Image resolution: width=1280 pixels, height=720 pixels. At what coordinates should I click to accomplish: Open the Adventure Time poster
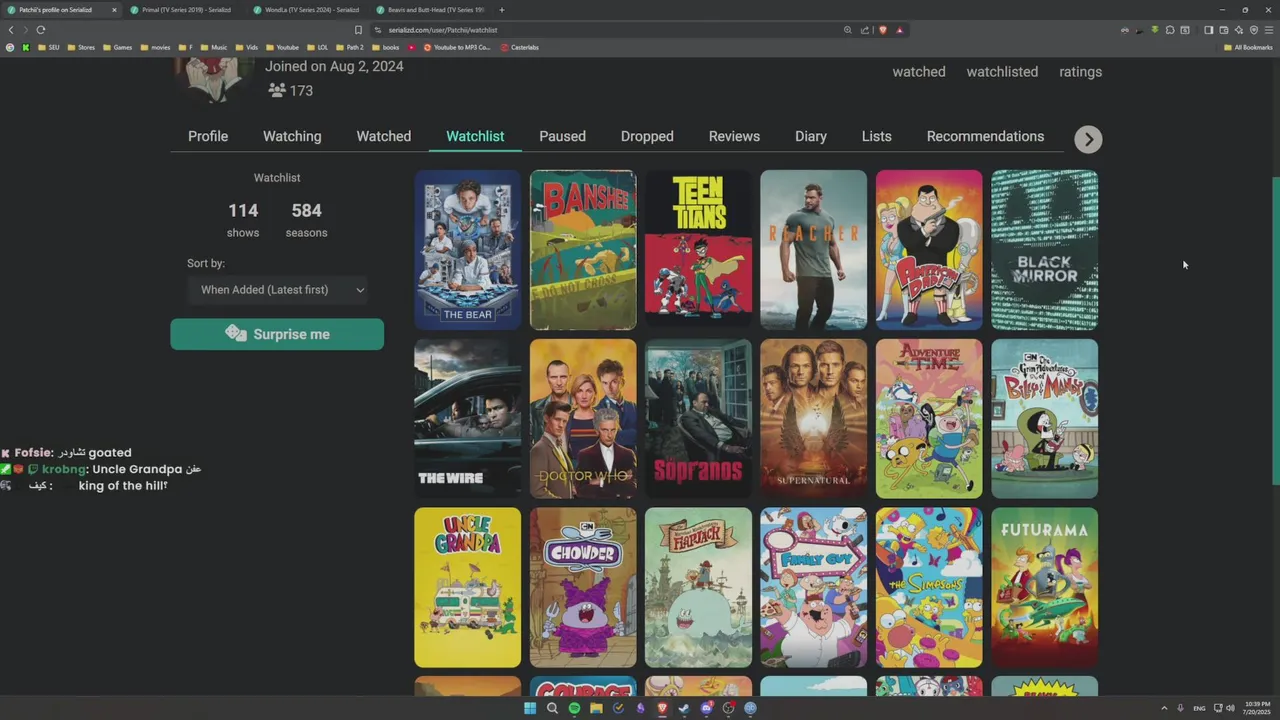tap(929, 418)
